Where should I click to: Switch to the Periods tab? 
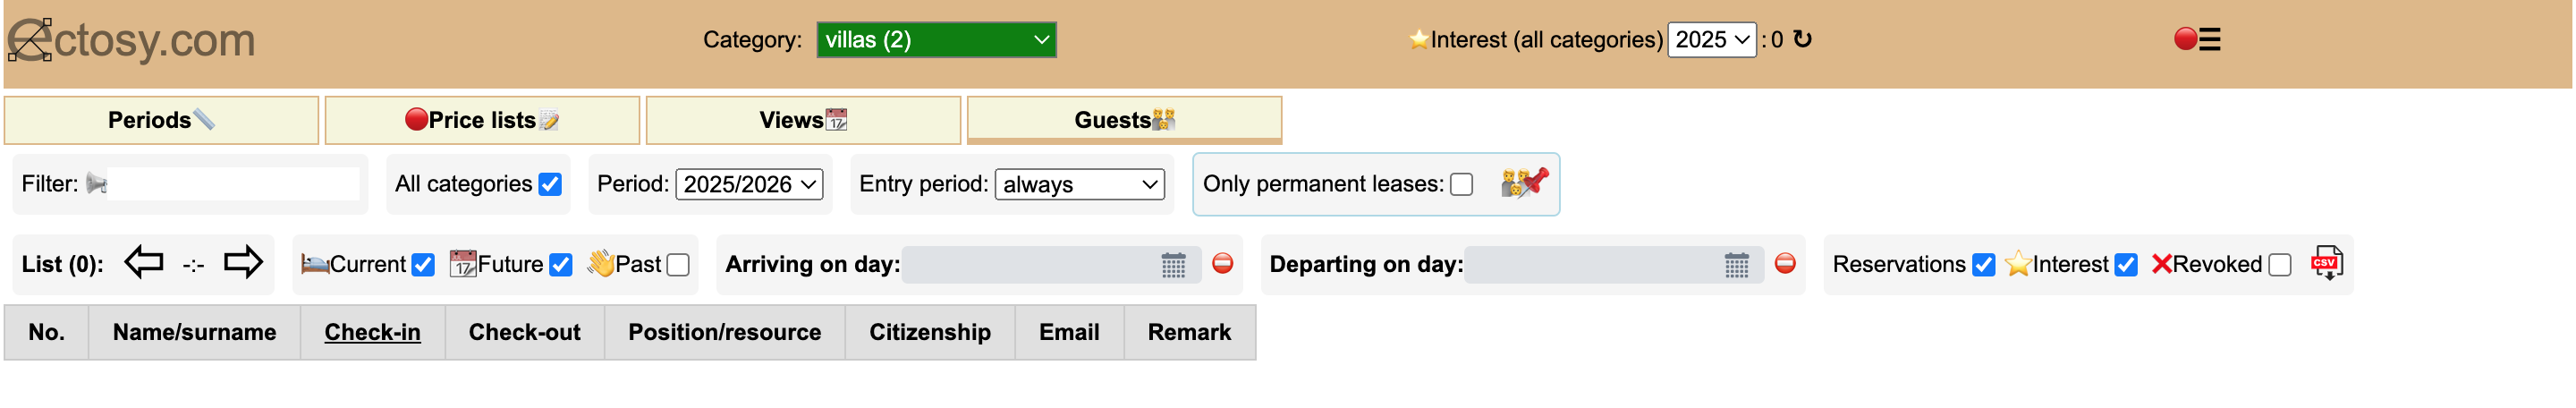(161, 120)
